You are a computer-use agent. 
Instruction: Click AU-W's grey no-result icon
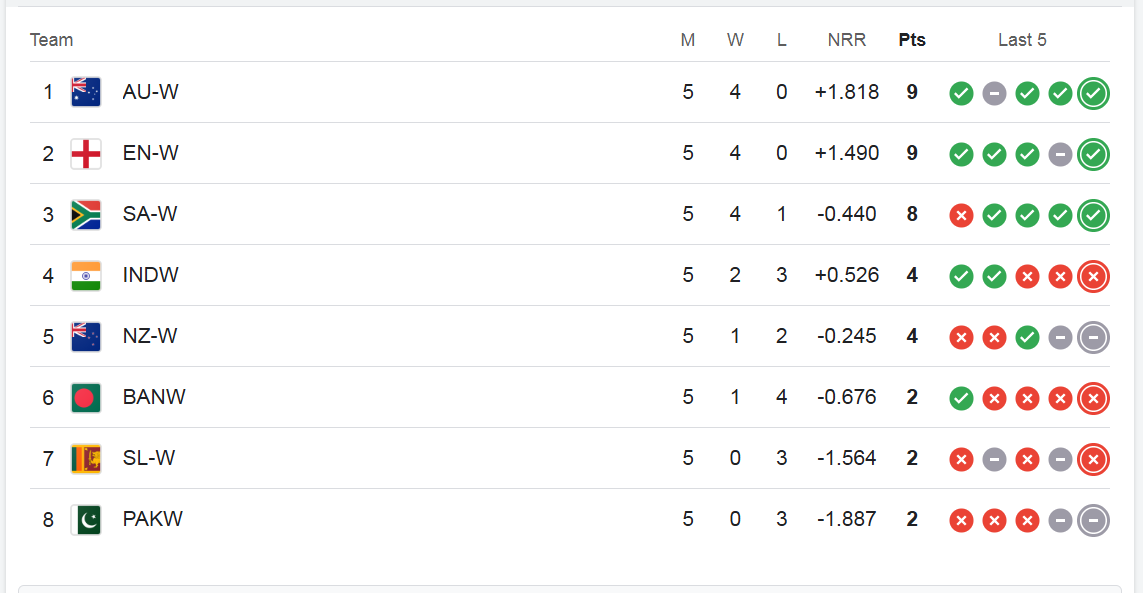coord(994,93)
